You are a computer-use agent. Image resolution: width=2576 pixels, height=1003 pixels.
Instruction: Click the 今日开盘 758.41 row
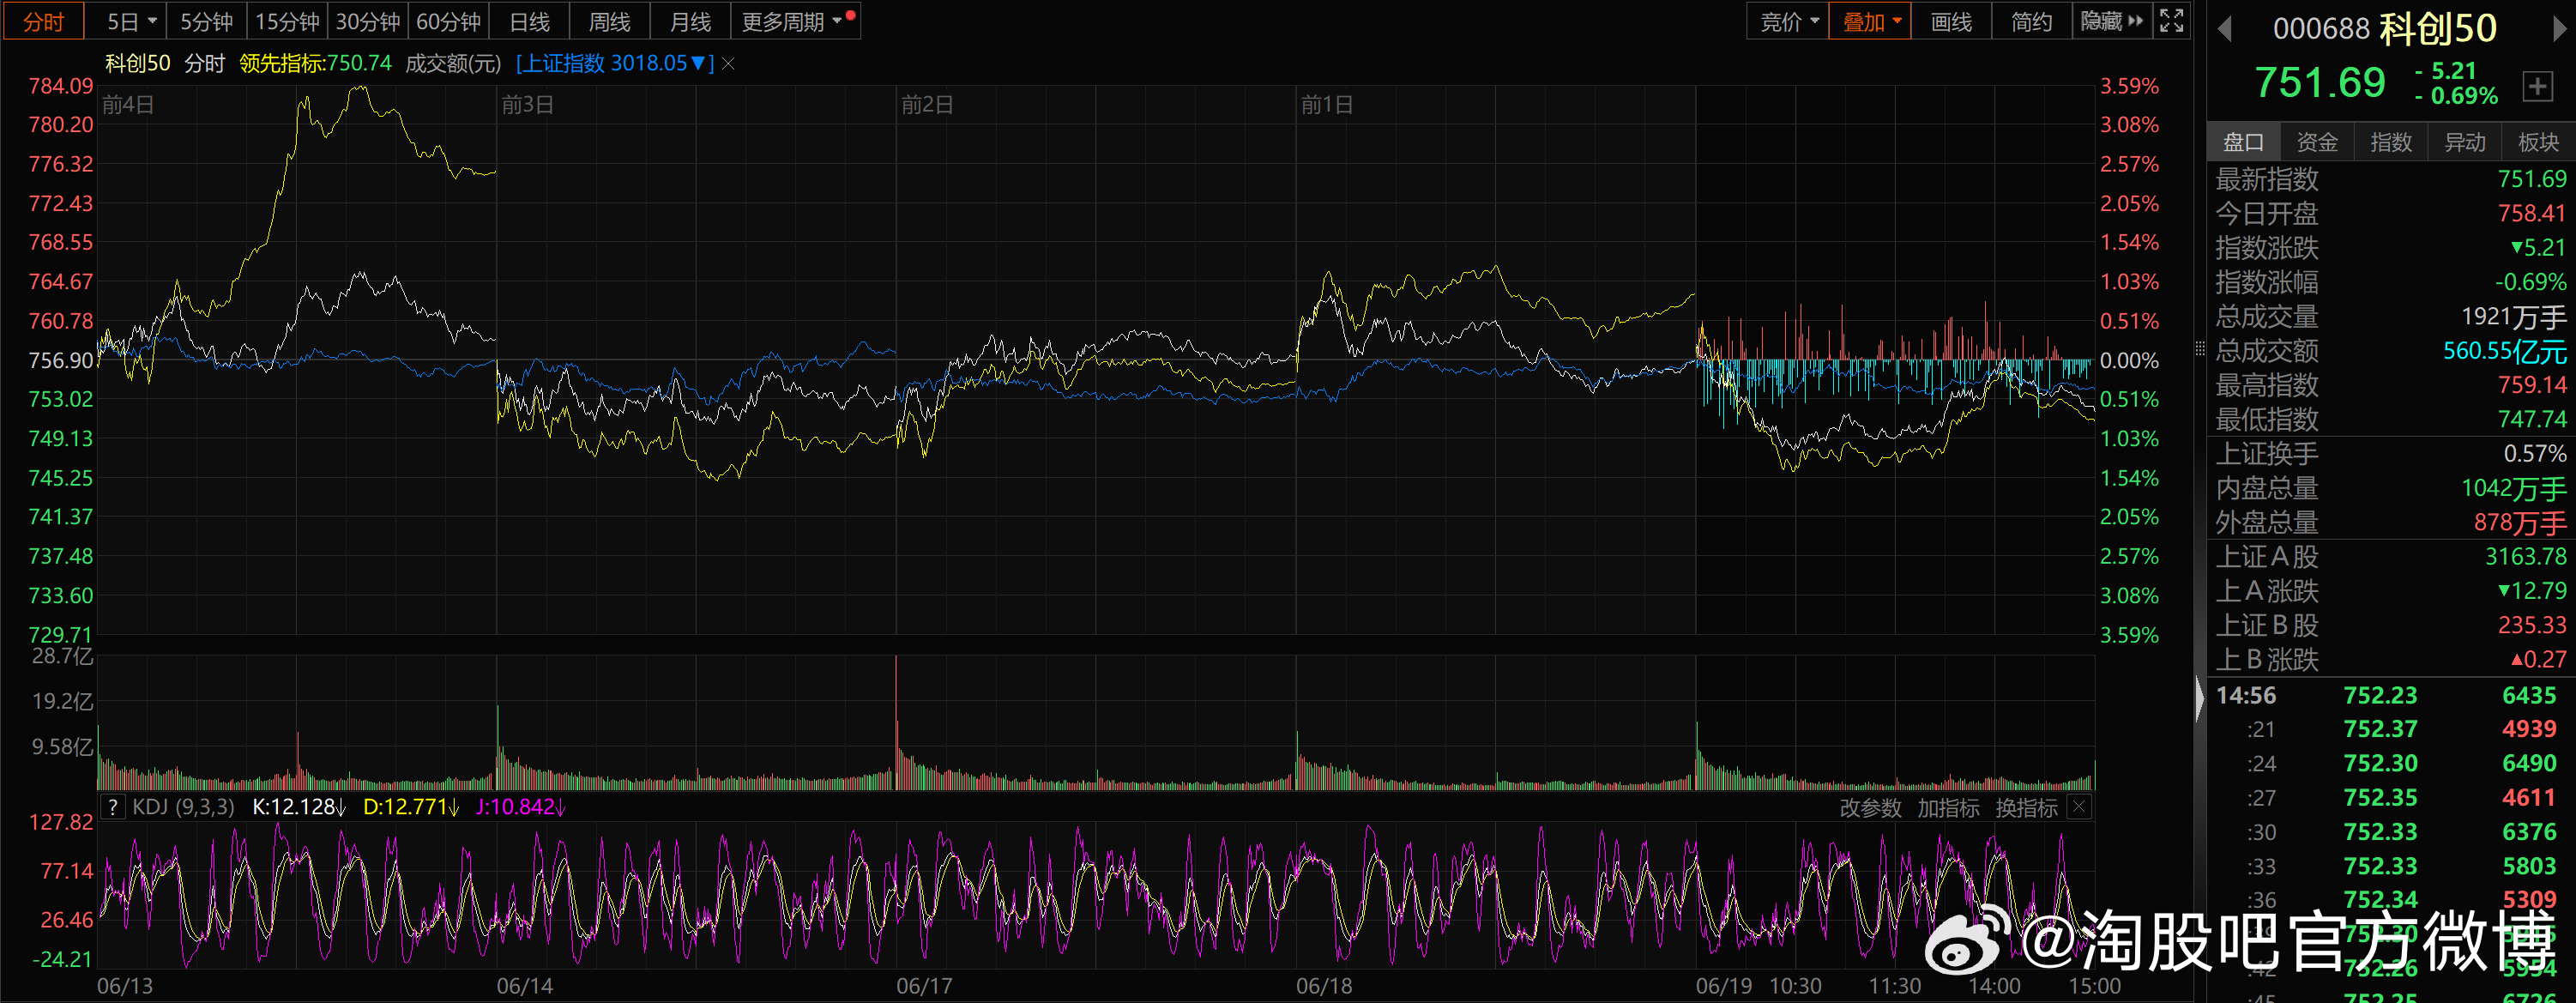click(2391, 213)
